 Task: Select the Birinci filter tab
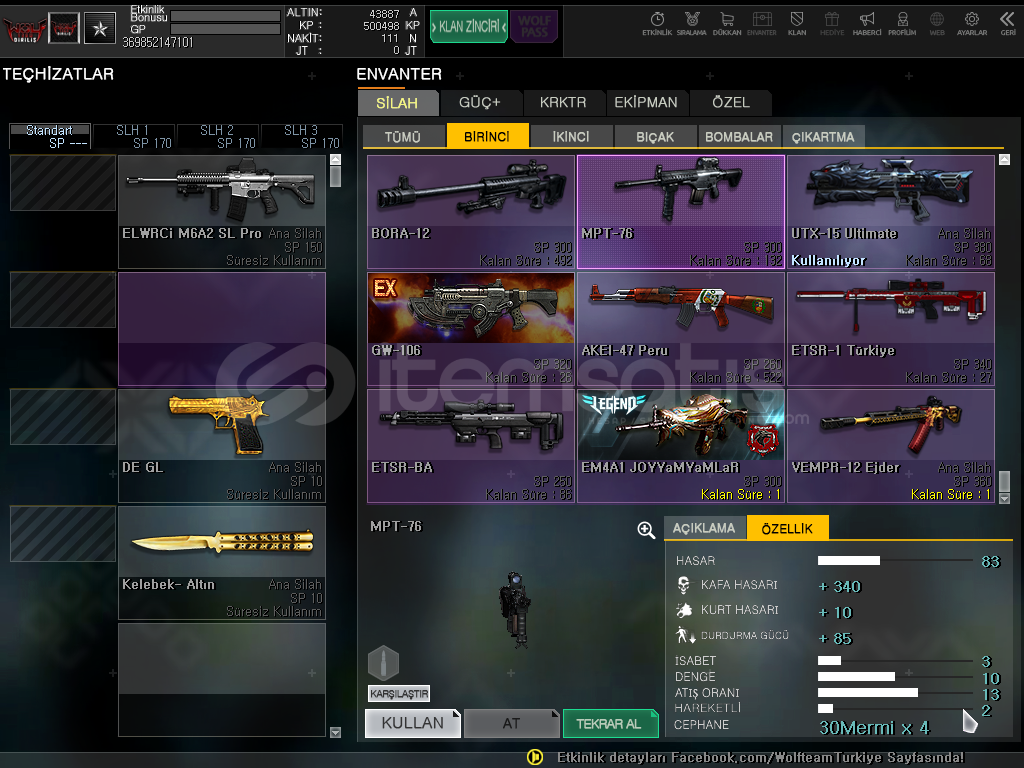487,136
